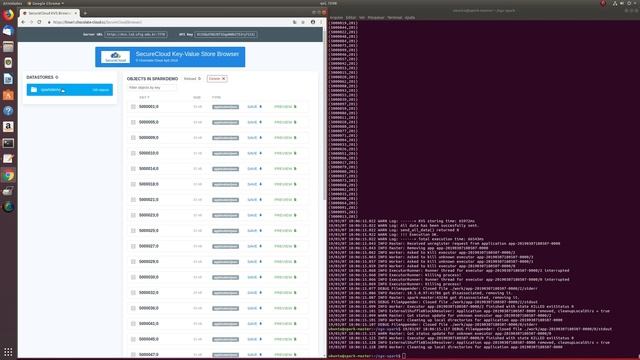640x360 pixels.
Task: Tick the checkbox for object 5000021,0
Action: coord(133,200)
